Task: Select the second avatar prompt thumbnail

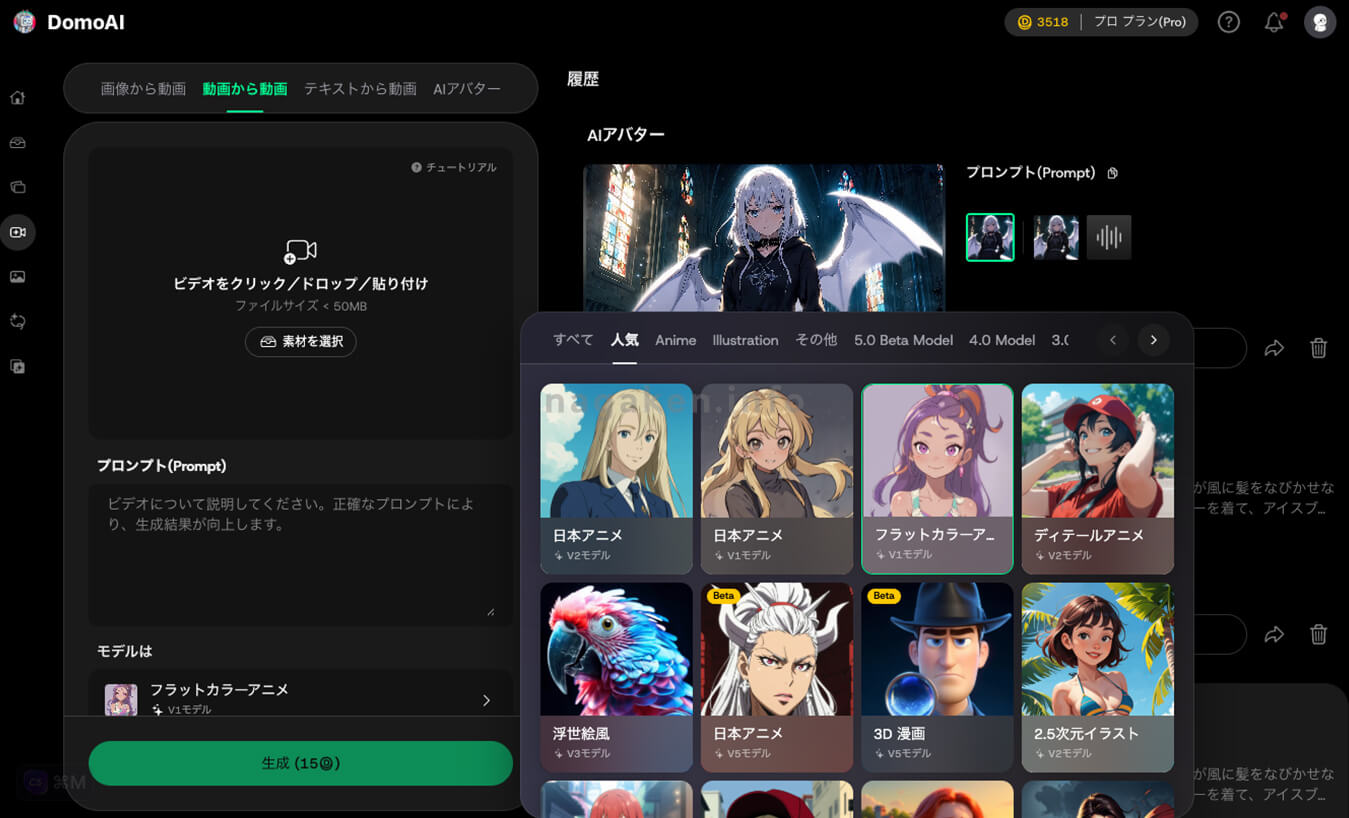Action: pos(1056,237)
